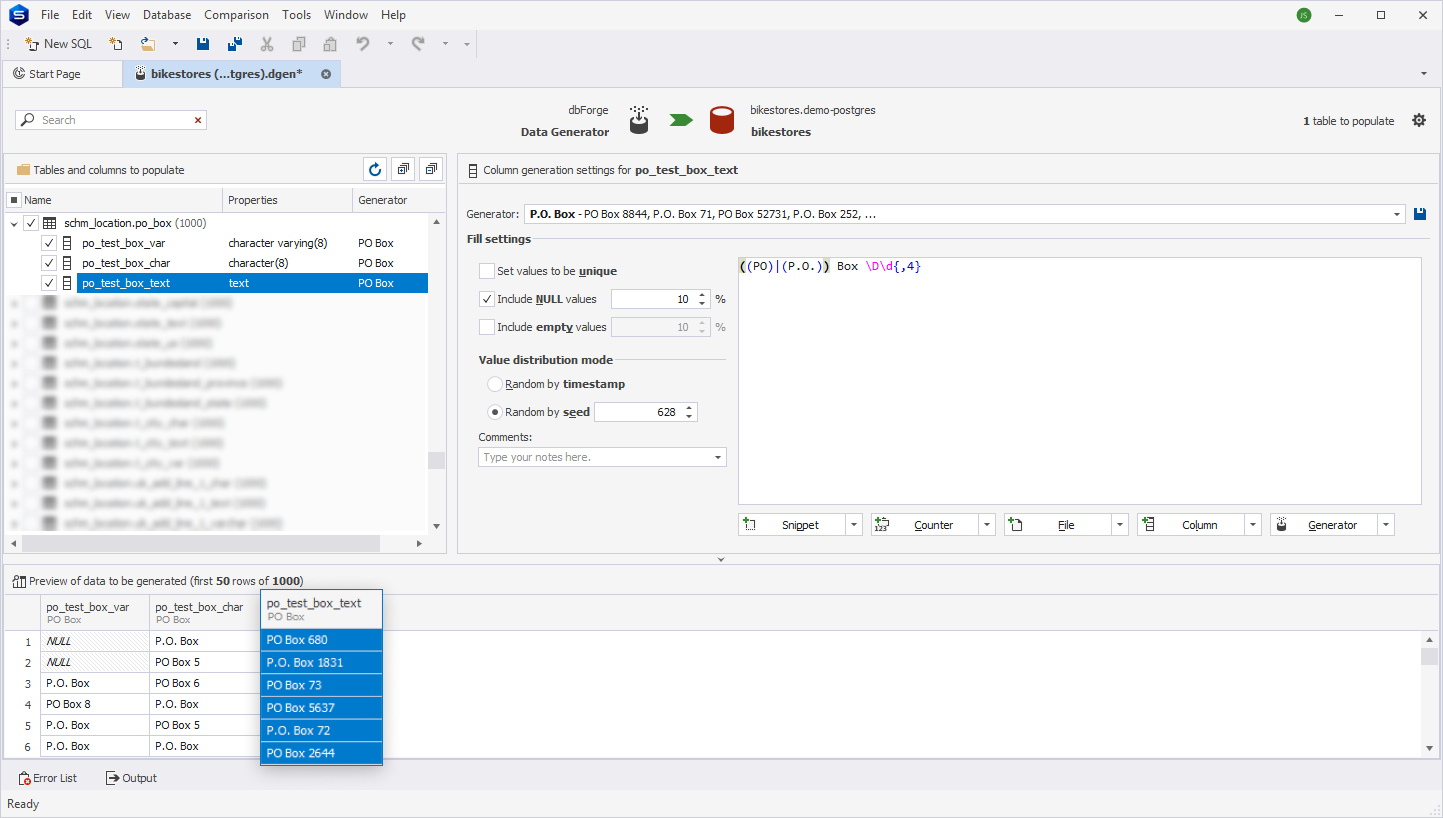1443x818 pixels.
Task: Collapse the schm_location.po_box table node
Action: tap(14, 224)
